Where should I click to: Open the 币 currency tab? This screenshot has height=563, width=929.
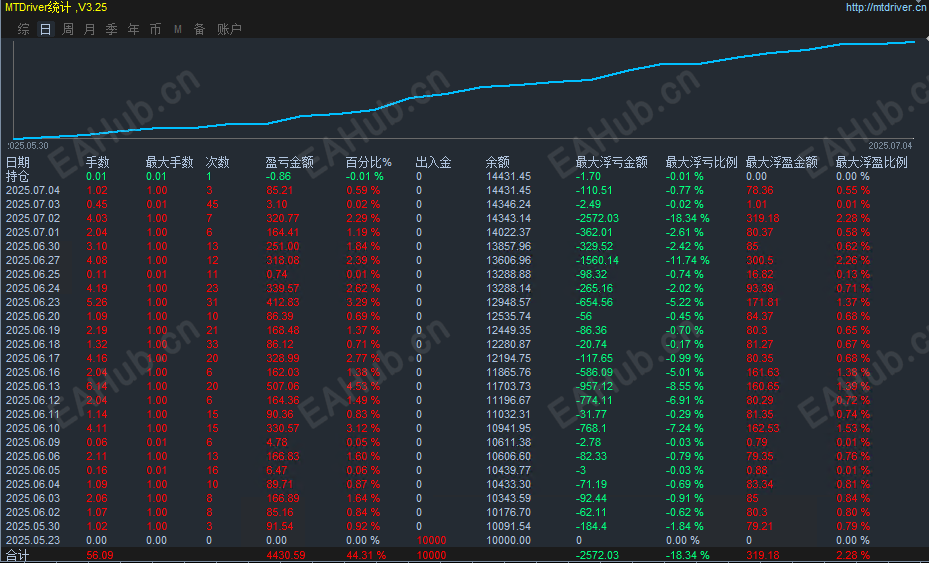(155, 29)
